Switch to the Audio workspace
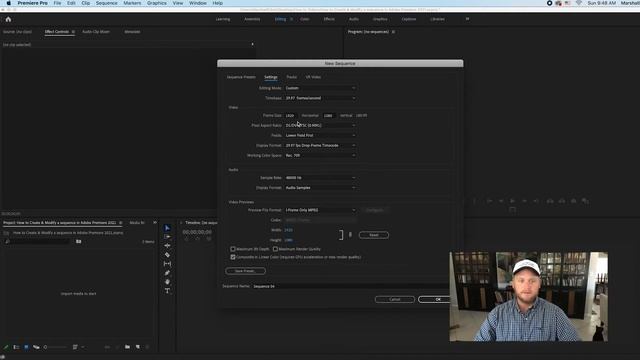The image size is (640, 360). tap(354, 19)
